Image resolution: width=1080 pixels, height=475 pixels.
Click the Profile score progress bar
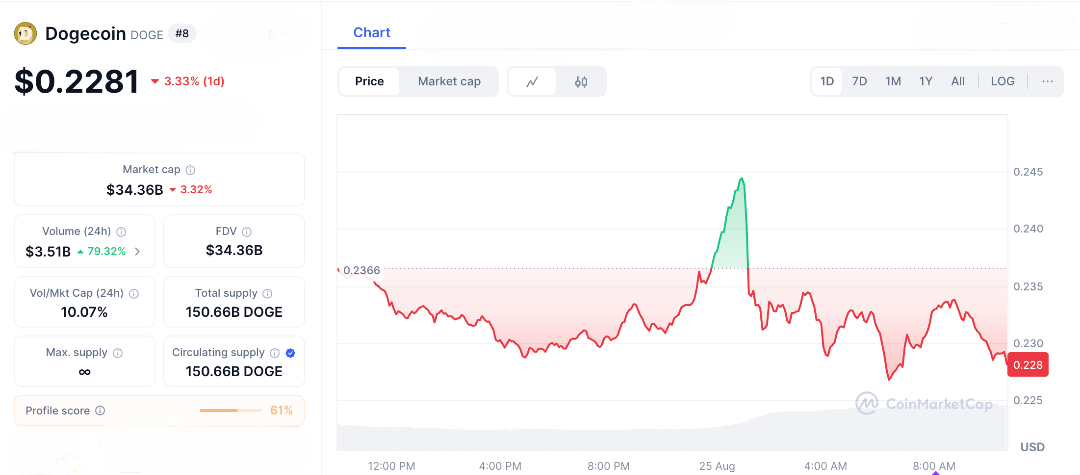231,411
